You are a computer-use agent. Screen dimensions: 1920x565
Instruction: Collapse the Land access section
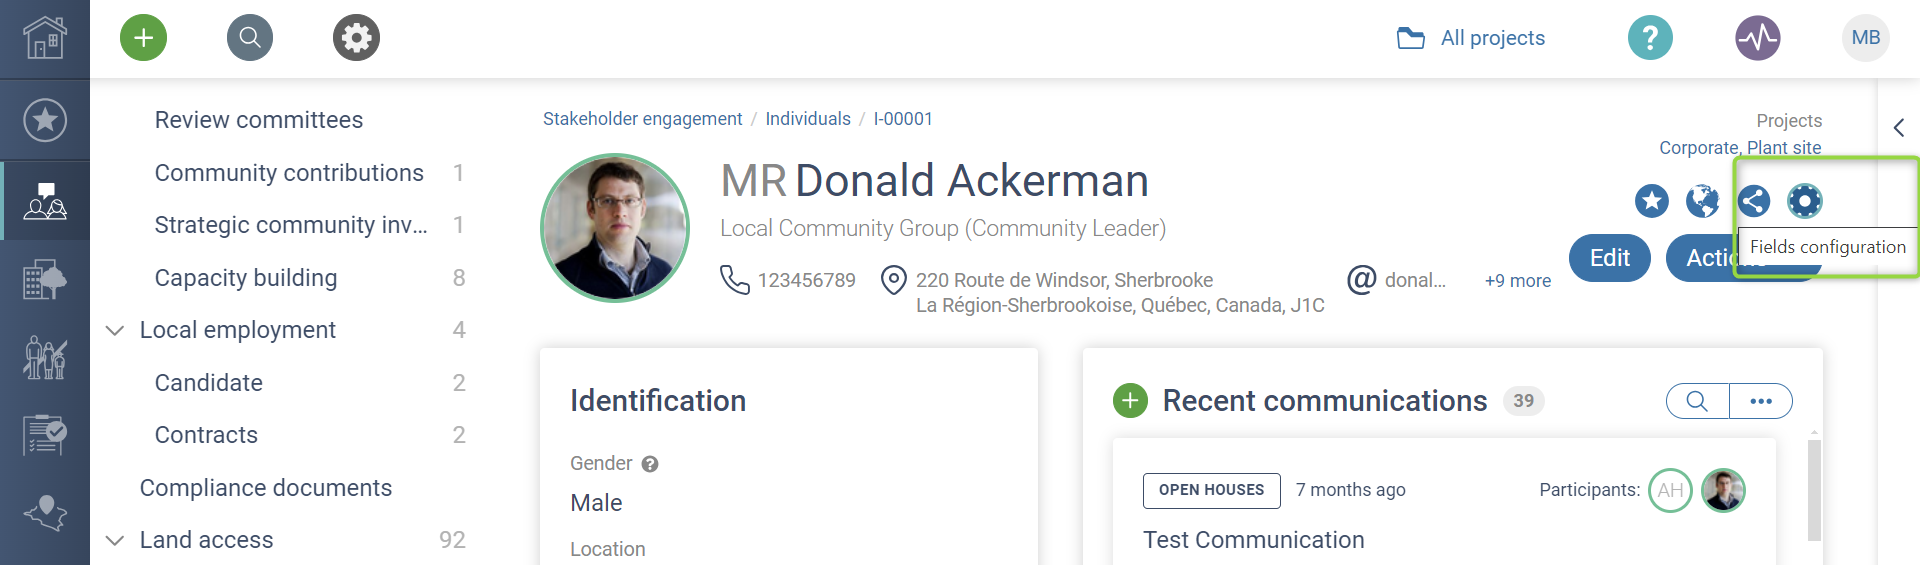pyautogui.click(x=115, y=540)
